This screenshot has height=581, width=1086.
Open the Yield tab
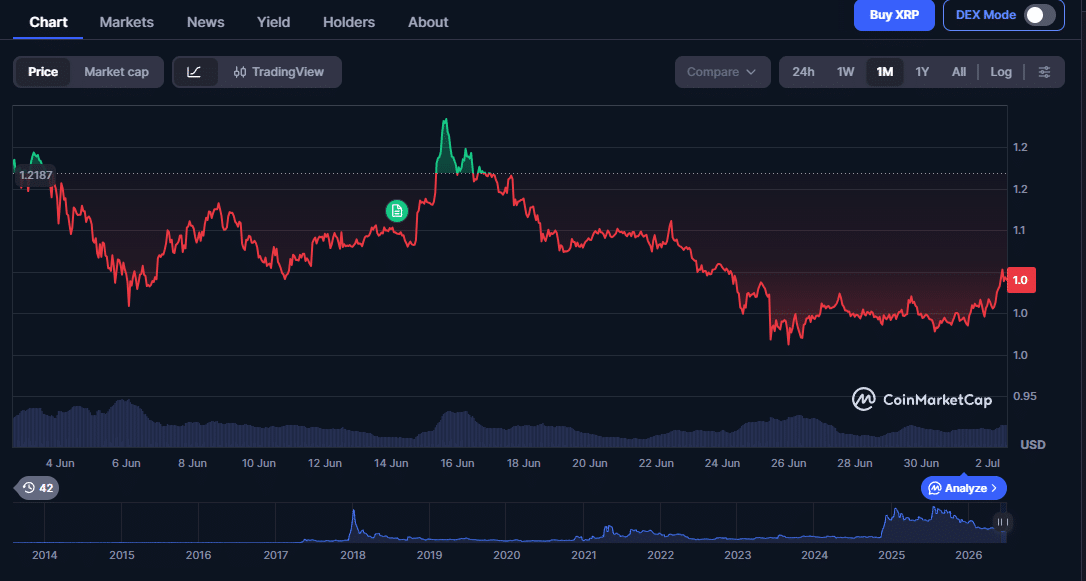pos(274,22)
